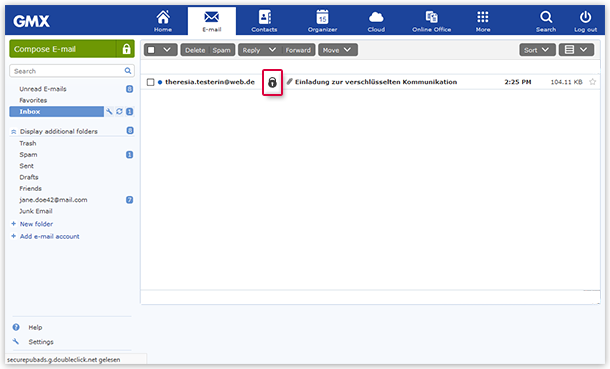Screen dimensions: 610x369
Task: Click the 2:25 PM timestamp
Action: (518, 82)
